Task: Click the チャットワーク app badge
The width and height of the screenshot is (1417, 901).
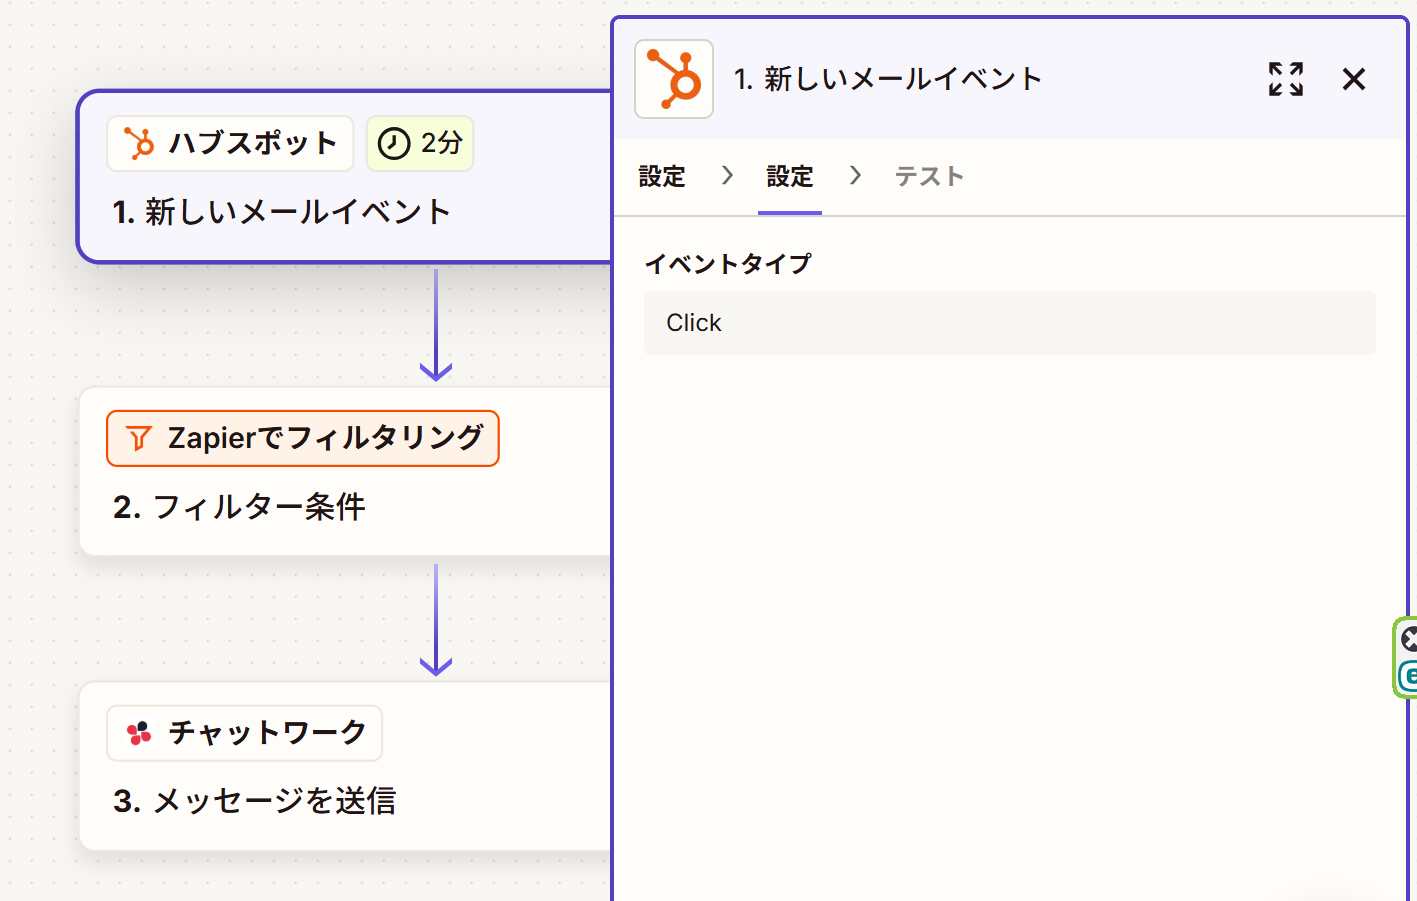Action: [x=244, y=733]
